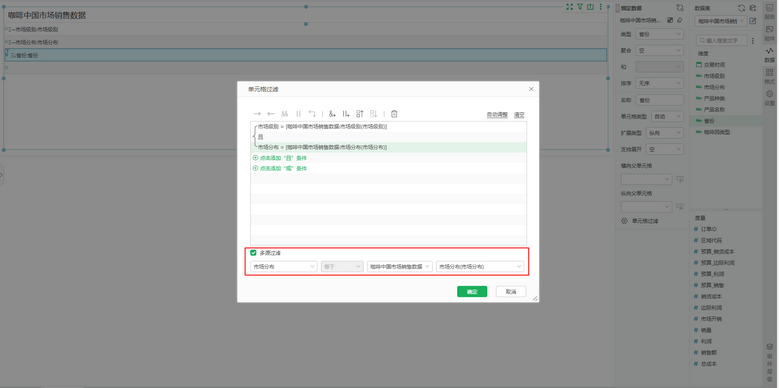Screen dimensions: 779x388
Task: Click the move condition down icon
Action: click(374, 114)
